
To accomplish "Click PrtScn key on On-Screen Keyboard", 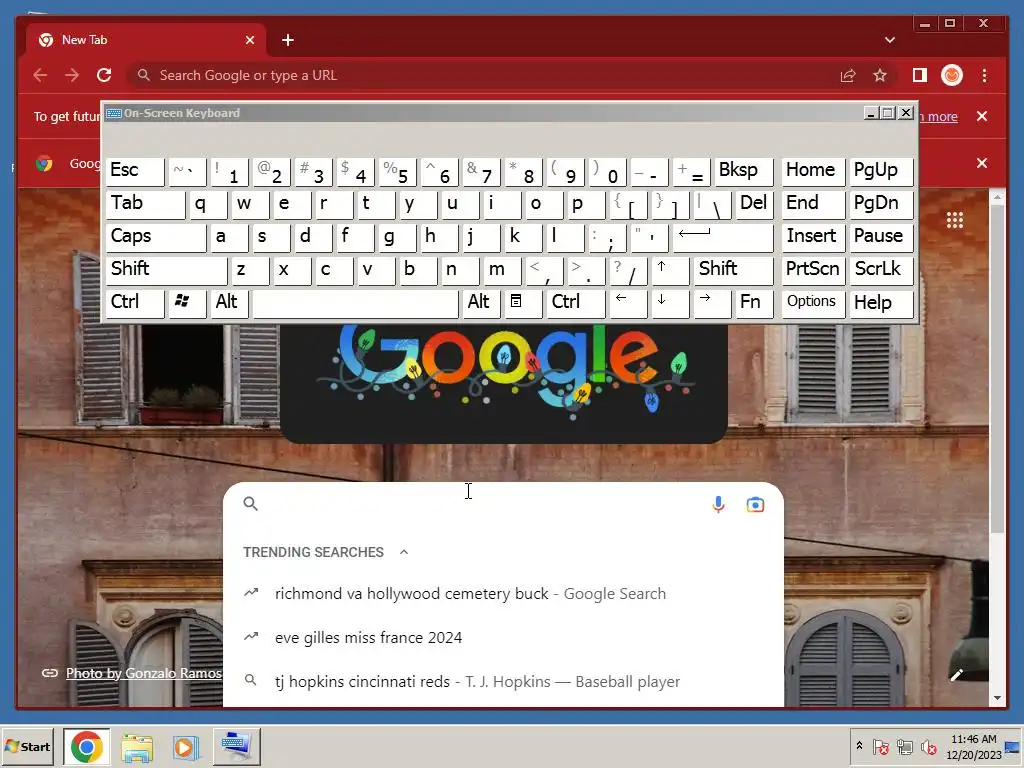I will coord(812,270).
